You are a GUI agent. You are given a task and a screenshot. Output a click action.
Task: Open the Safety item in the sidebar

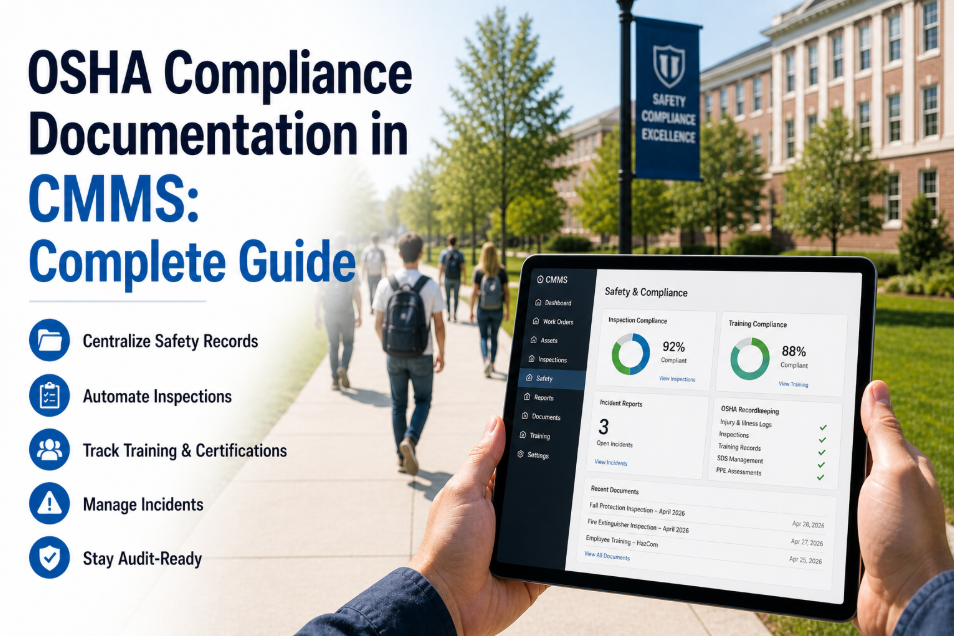tap(552, 379)
